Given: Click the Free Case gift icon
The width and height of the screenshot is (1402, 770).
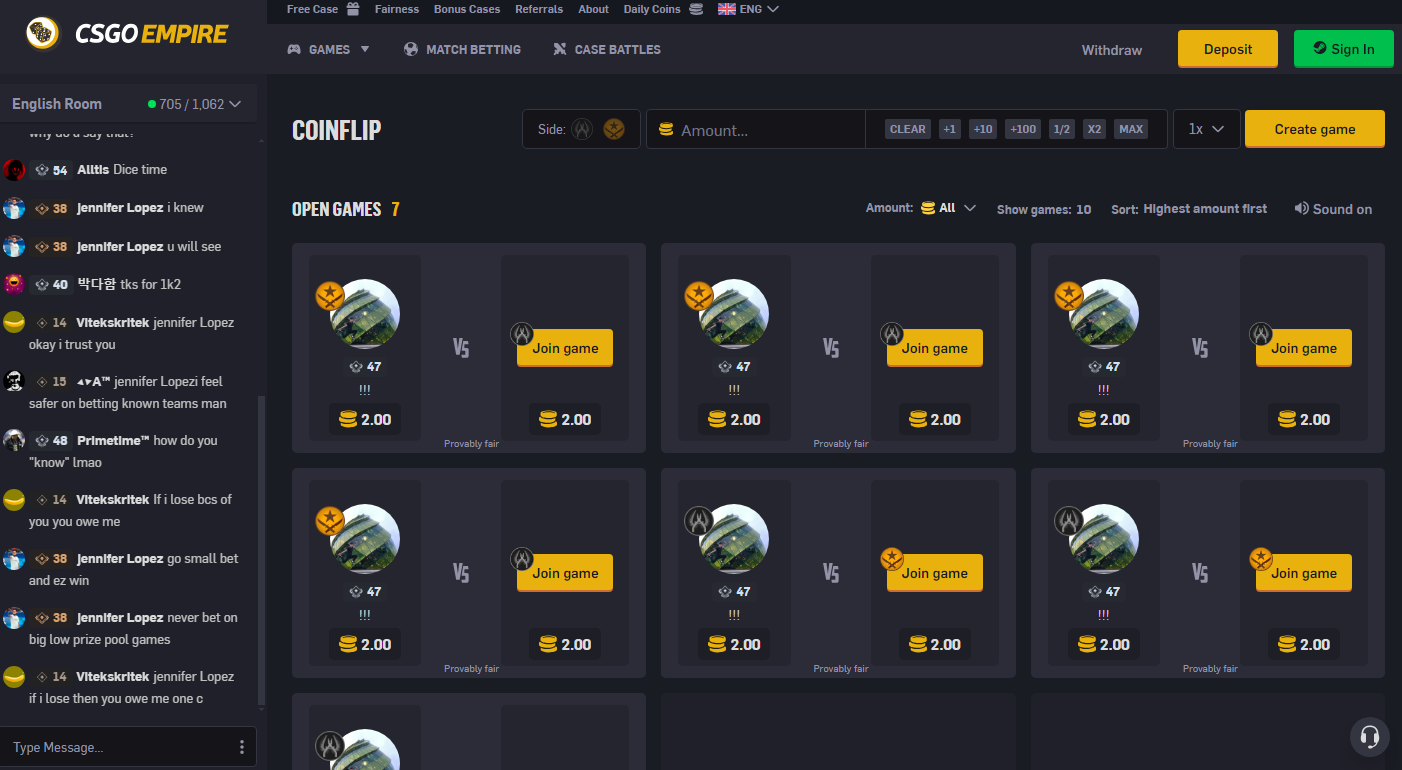Looking at the screenshot, I should point(353,9).
